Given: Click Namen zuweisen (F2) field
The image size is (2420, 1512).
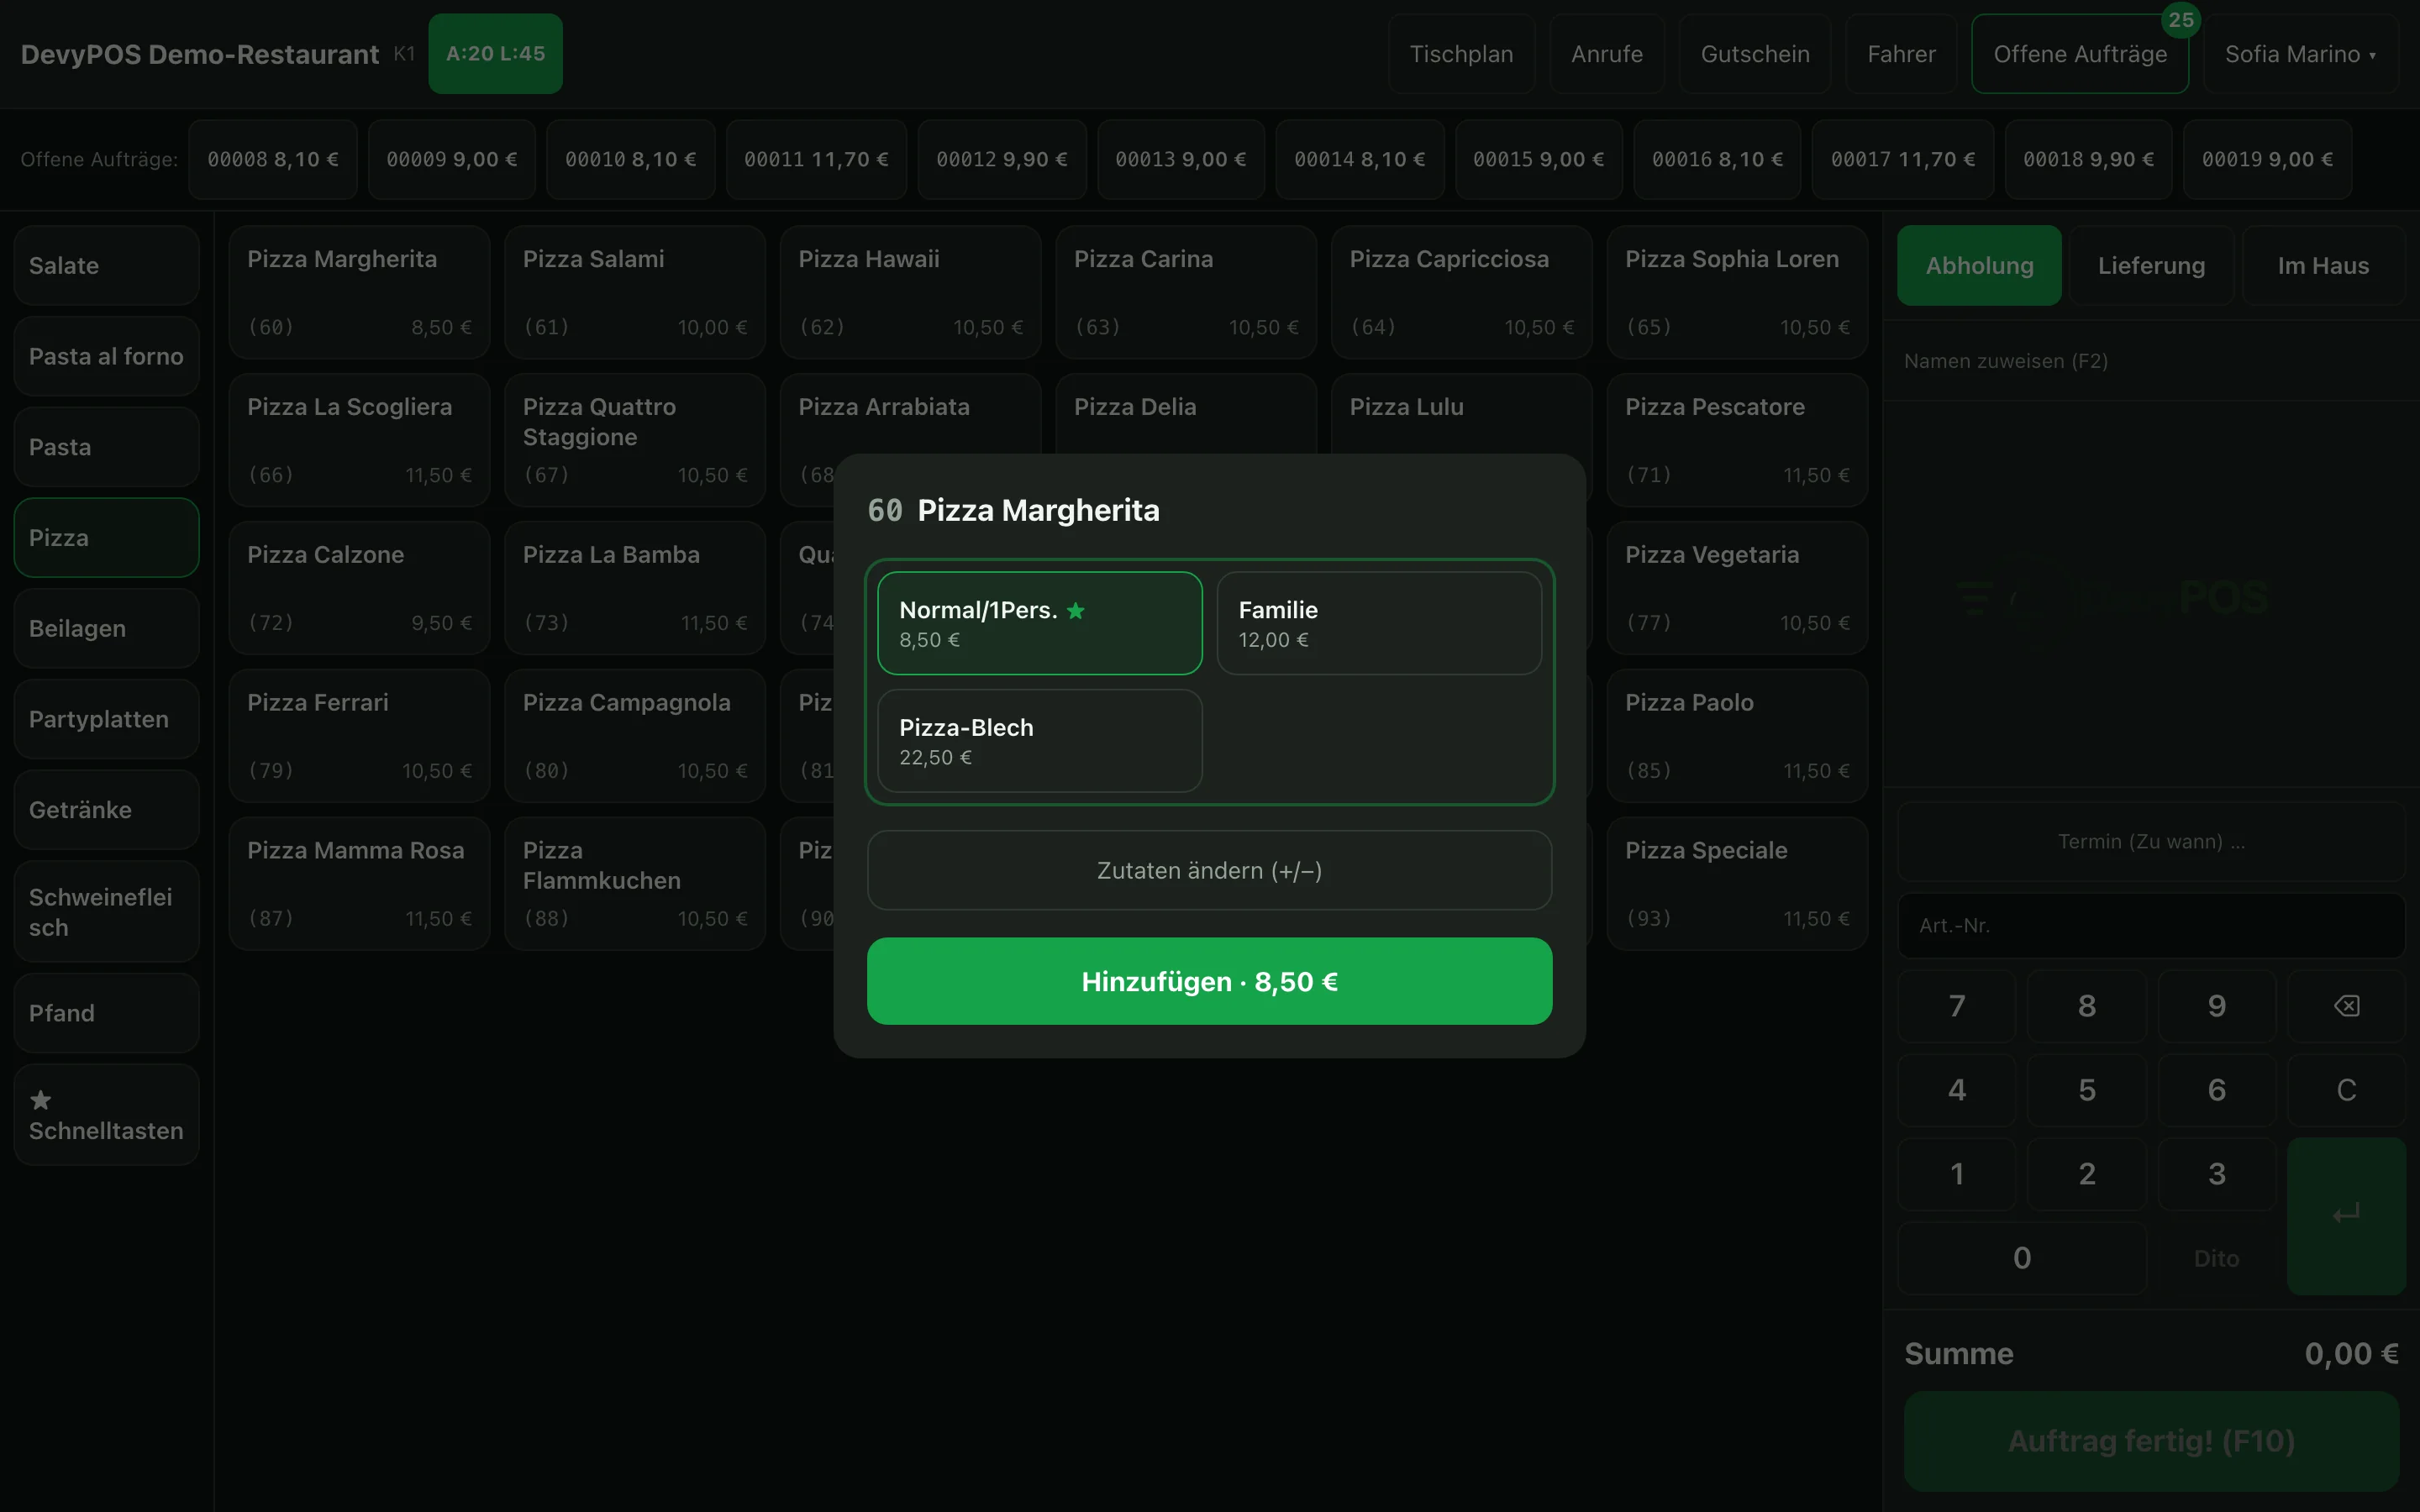Looking at the screenshot, I should tap(2151, 361).
